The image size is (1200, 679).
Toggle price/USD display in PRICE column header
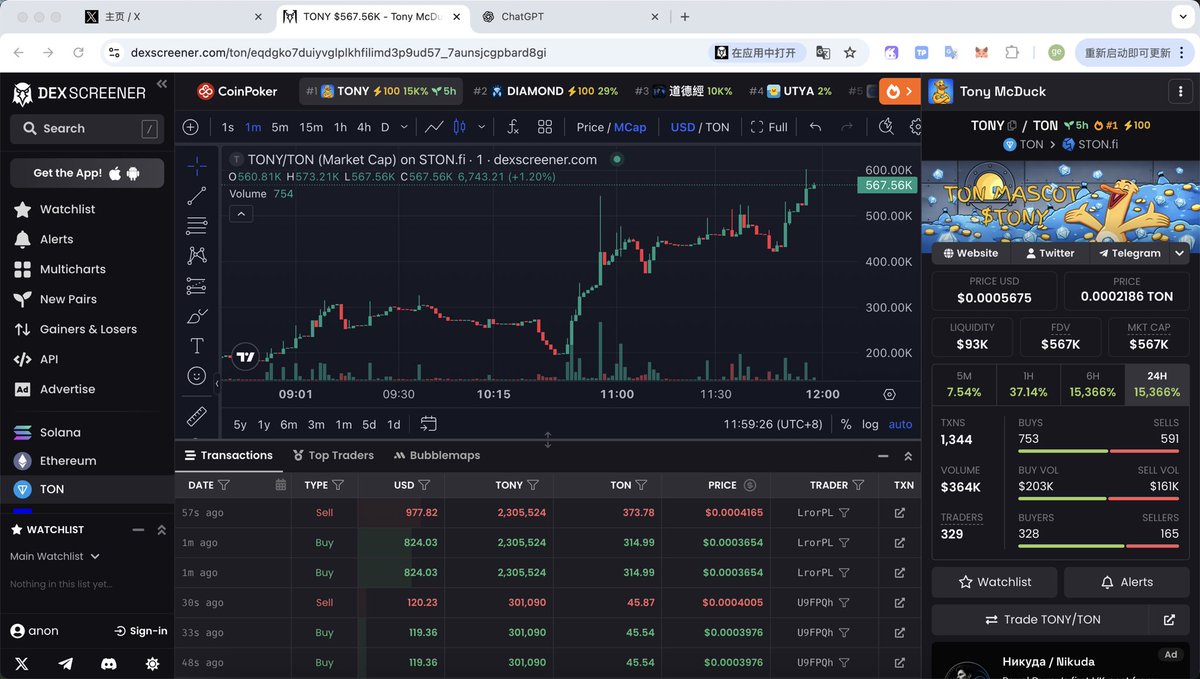click(750, 485)
